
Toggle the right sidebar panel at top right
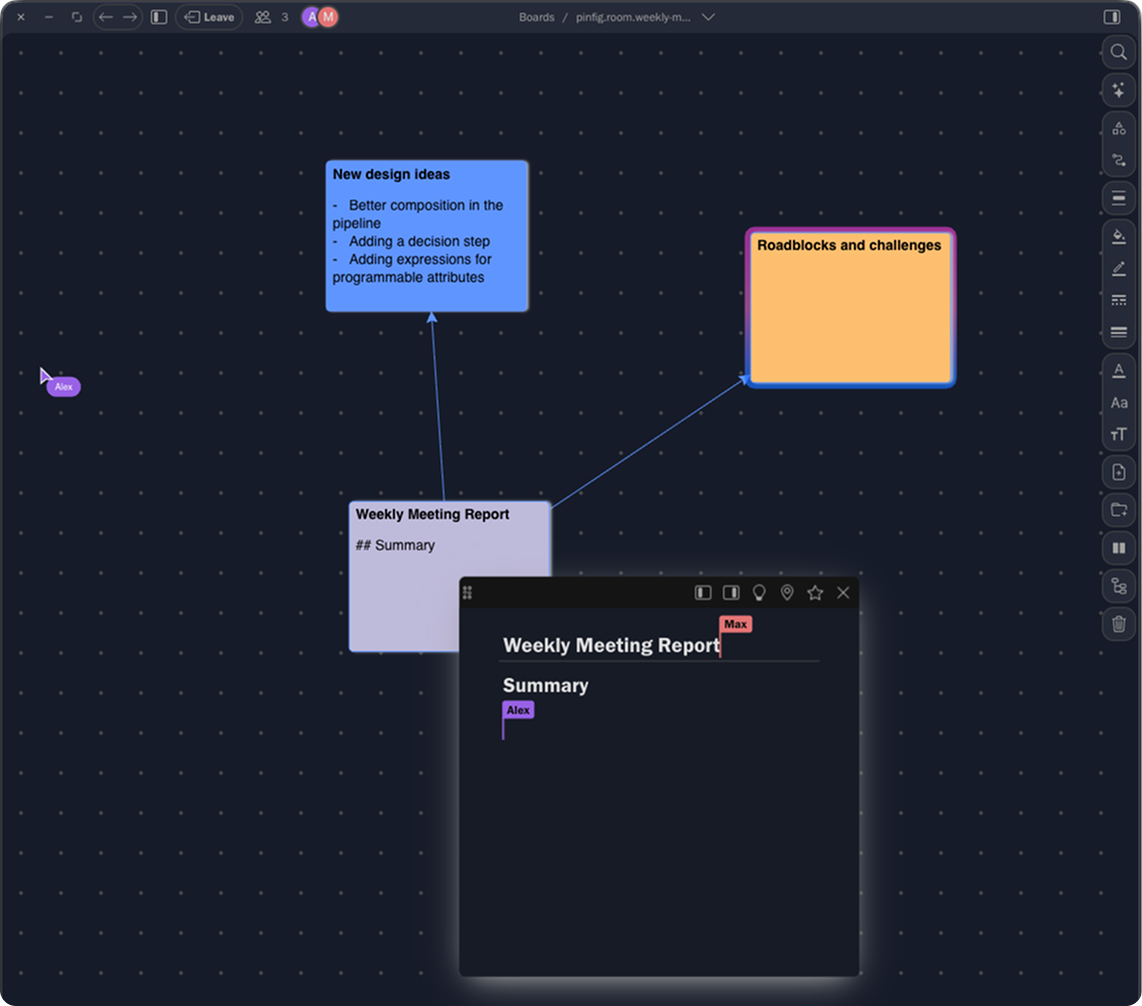(x=1111, y=17)
